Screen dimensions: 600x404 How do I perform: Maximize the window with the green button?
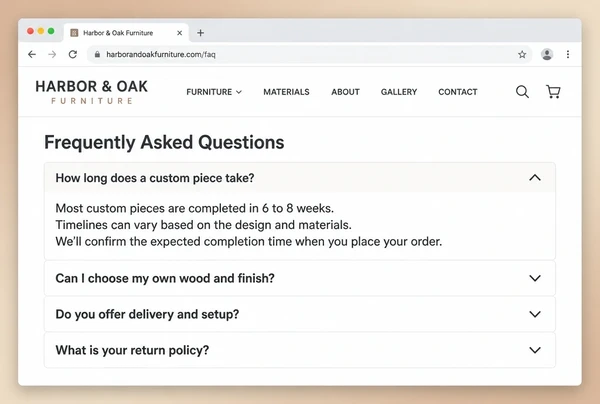(x=51, y=31)
